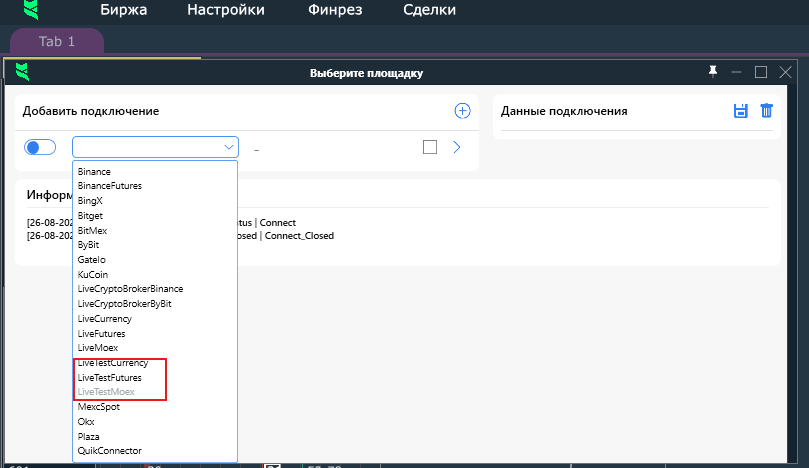Image resolution: width=809 pixels, height=468 pixels.
Task: Pick LiveTestCurrency in the dropdown
Action: [x=112, y=363]
